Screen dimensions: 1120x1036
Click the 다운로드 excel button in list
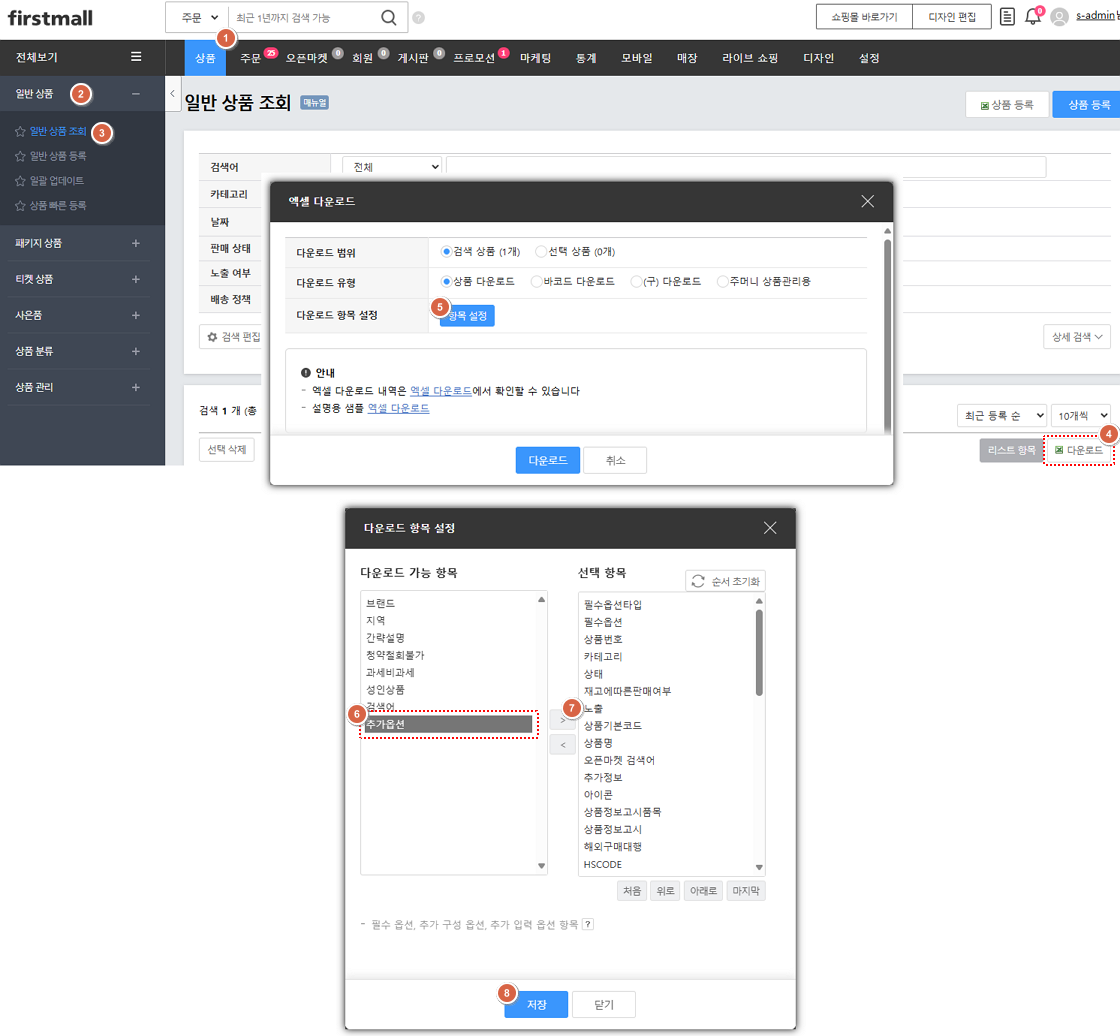[x=1079, y=450]
